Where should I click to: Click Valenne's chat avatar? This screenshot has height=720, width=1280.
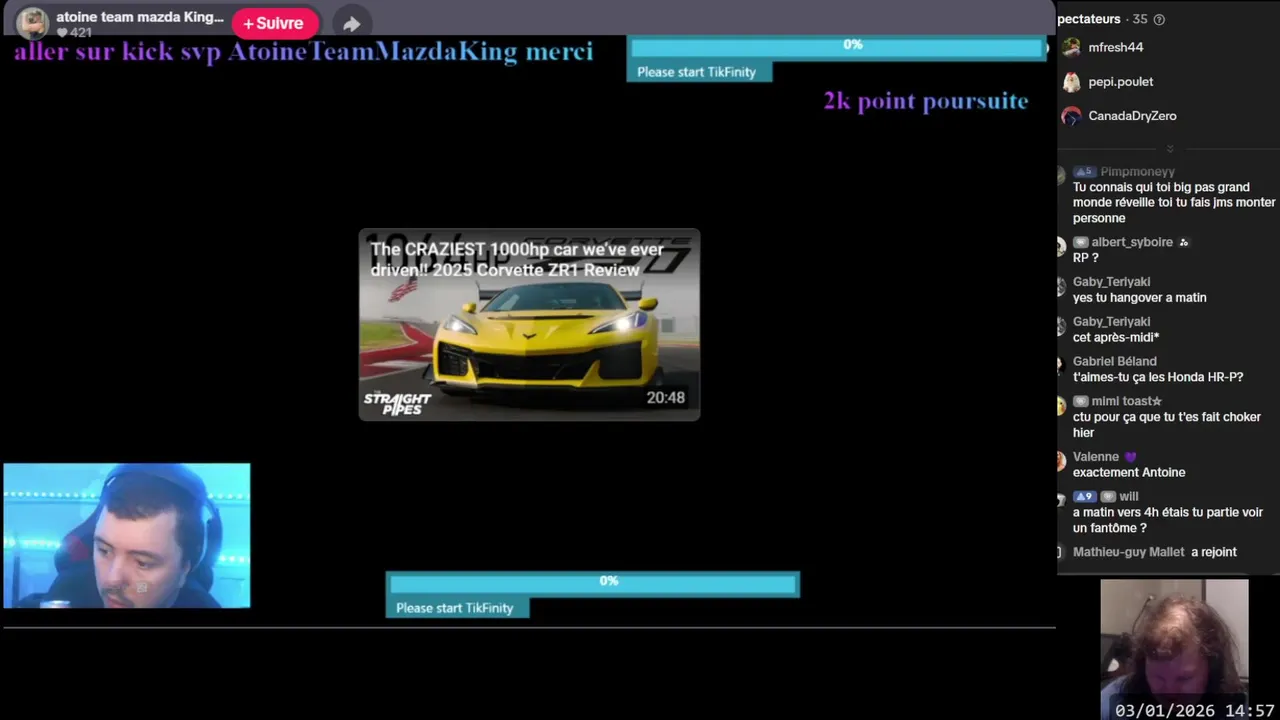click(x=1062, y=461)
